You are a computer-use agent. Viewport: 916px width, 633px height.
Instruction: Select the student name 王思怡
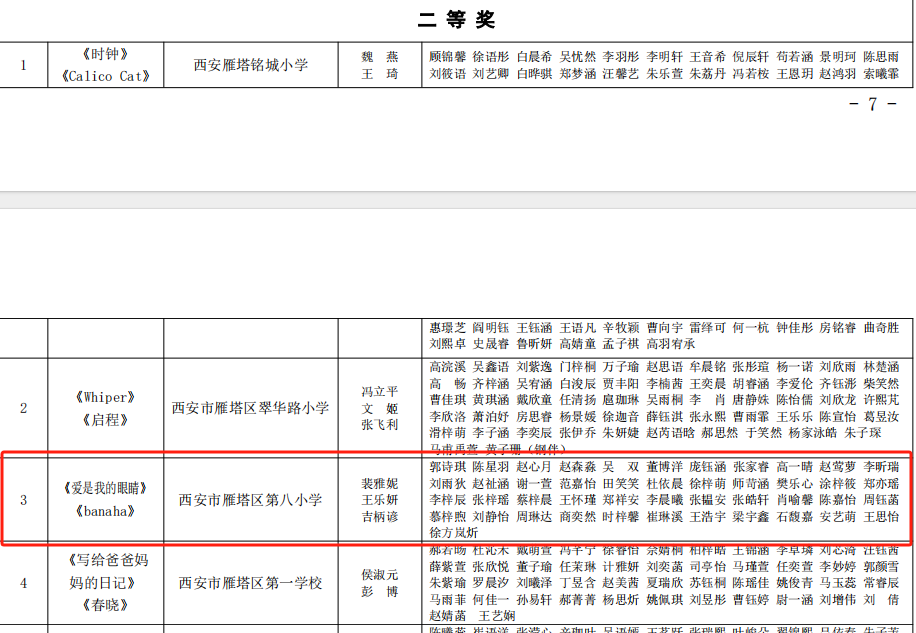click(881, 516)
